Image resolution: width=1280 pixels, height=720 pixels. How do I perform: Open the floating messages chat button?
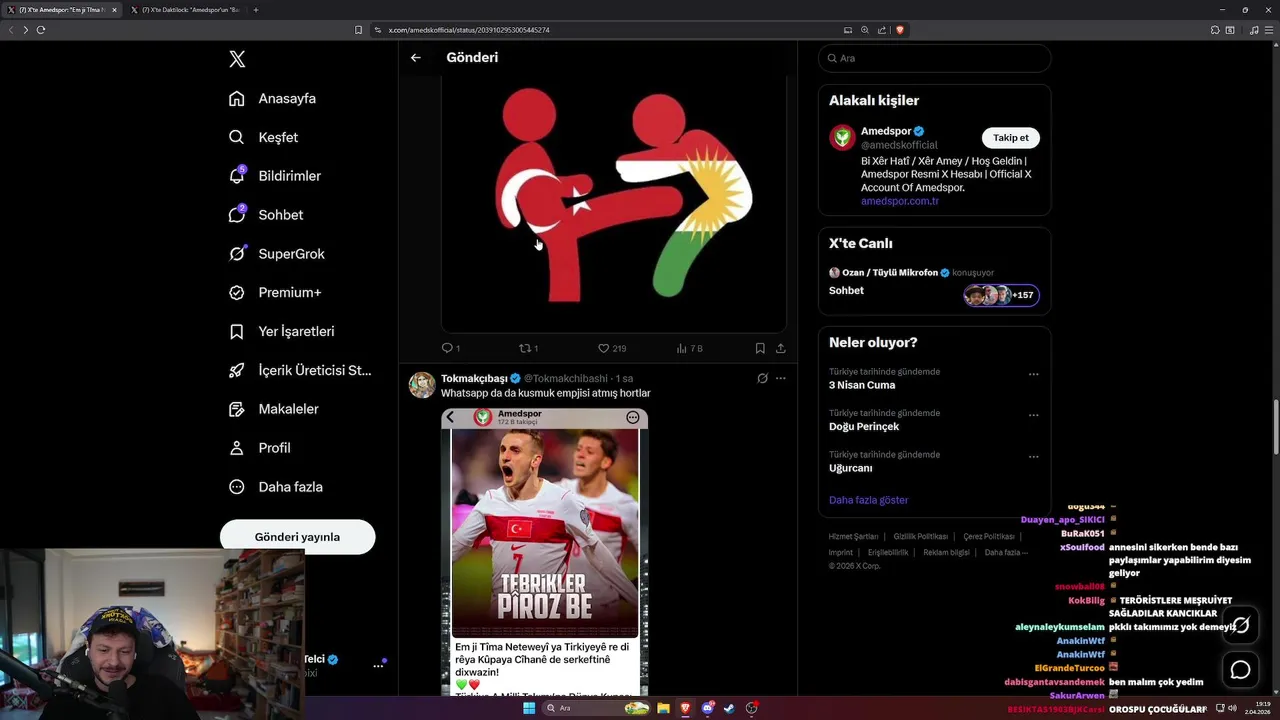[1241, 670]
